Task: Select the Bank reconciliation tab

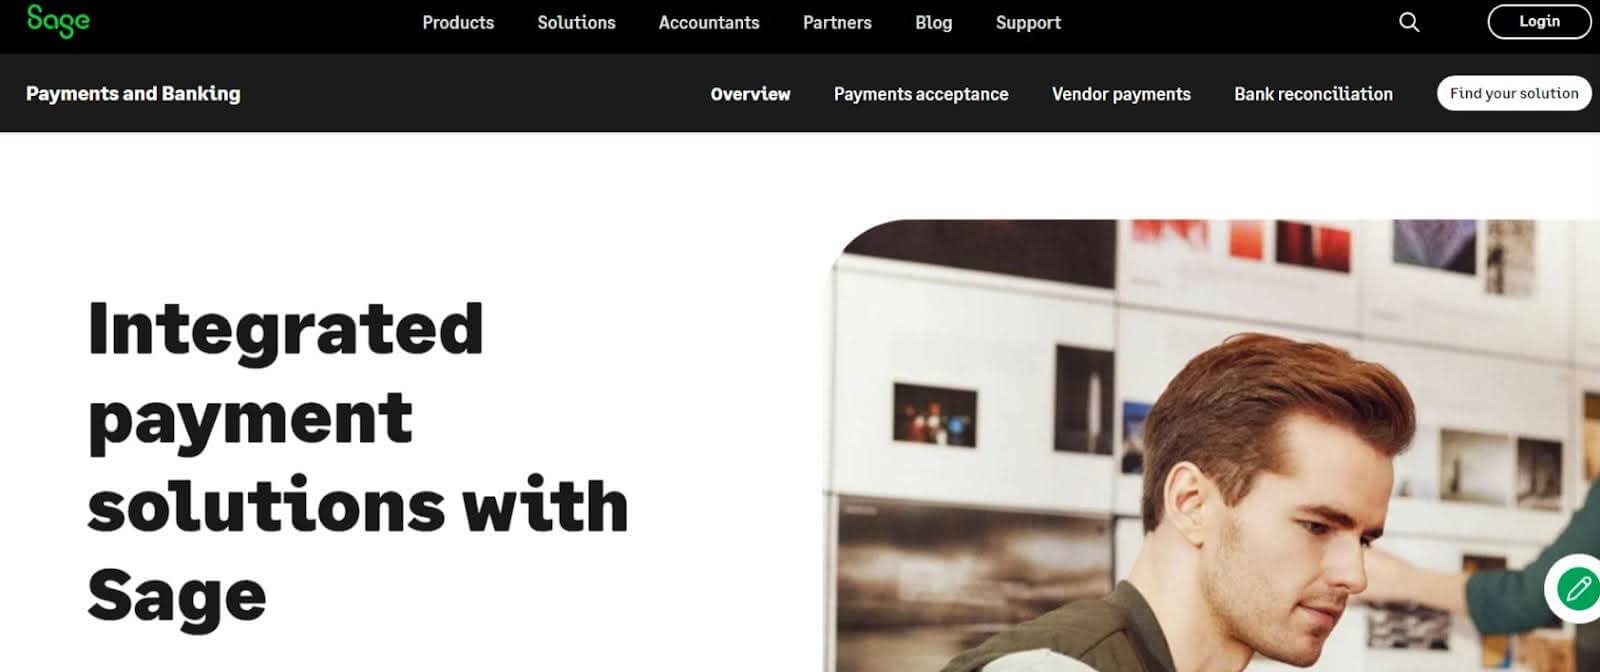Action: click(x=1313, y=94)
